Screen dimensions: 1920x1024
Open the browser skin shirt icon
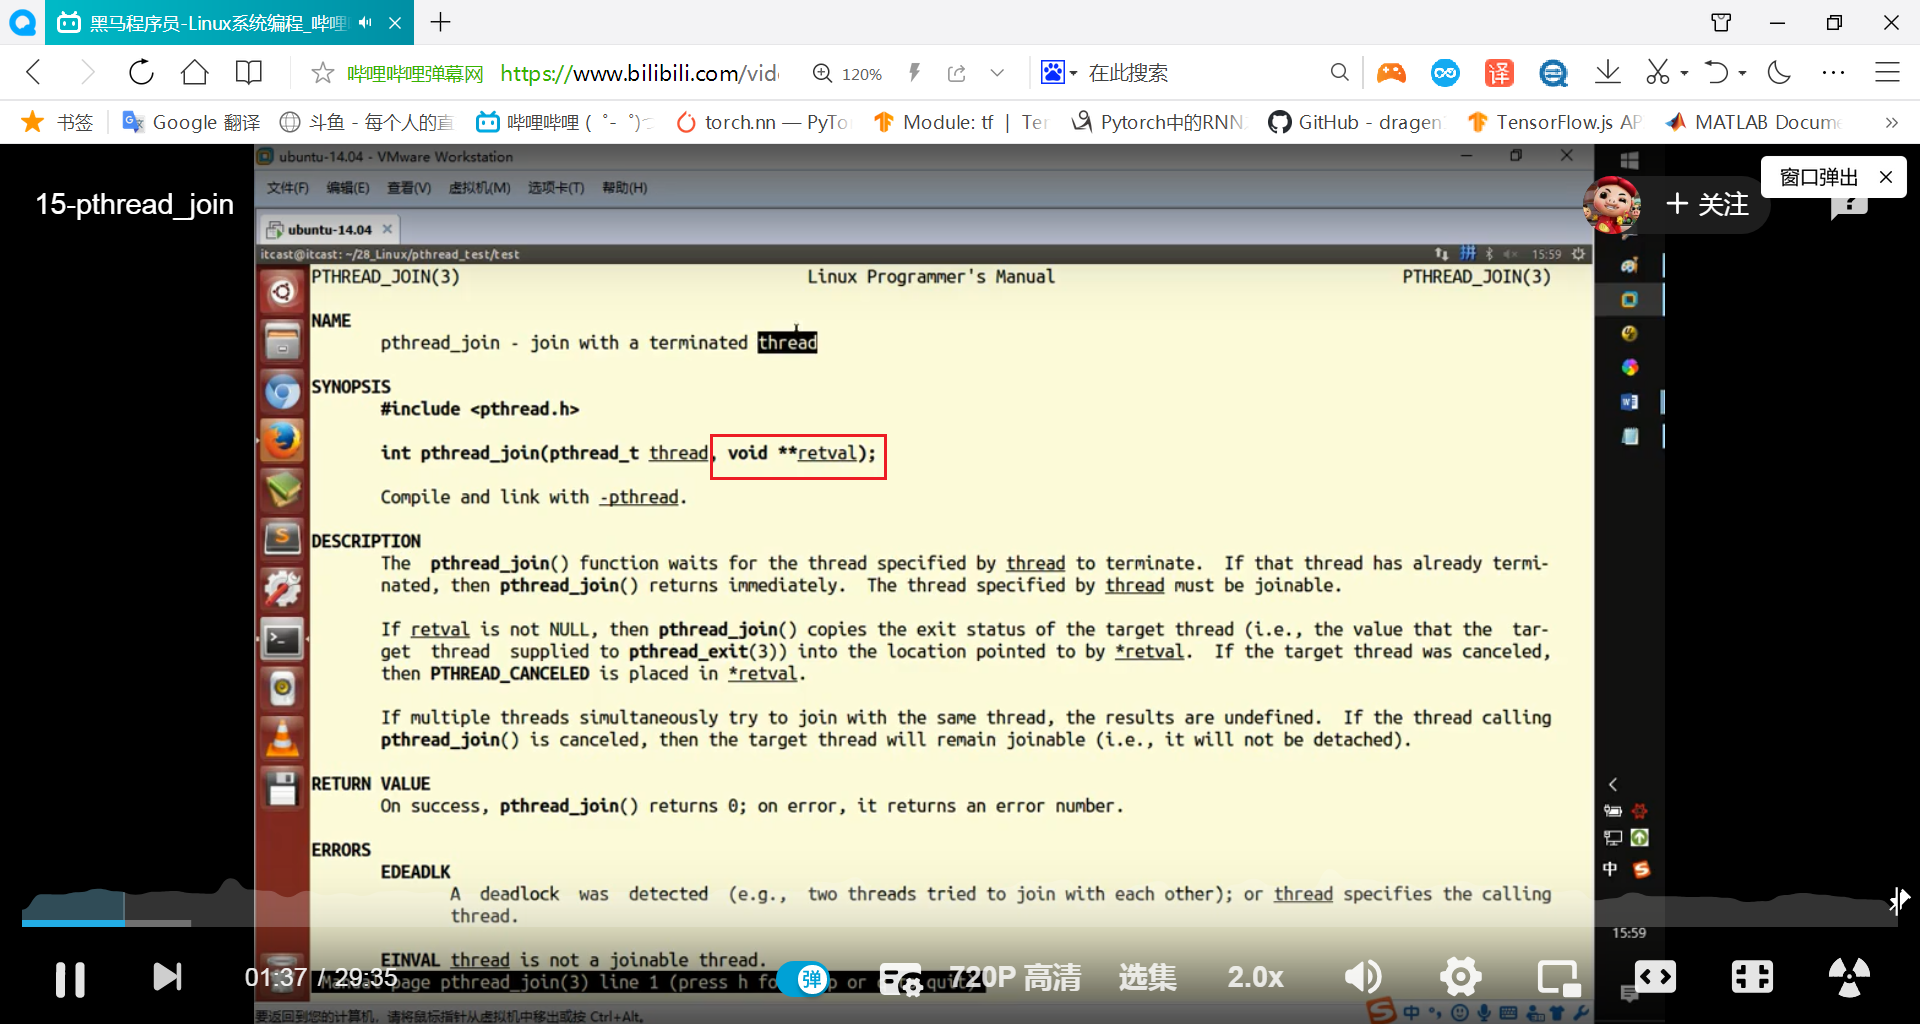tap(1721, 22)
